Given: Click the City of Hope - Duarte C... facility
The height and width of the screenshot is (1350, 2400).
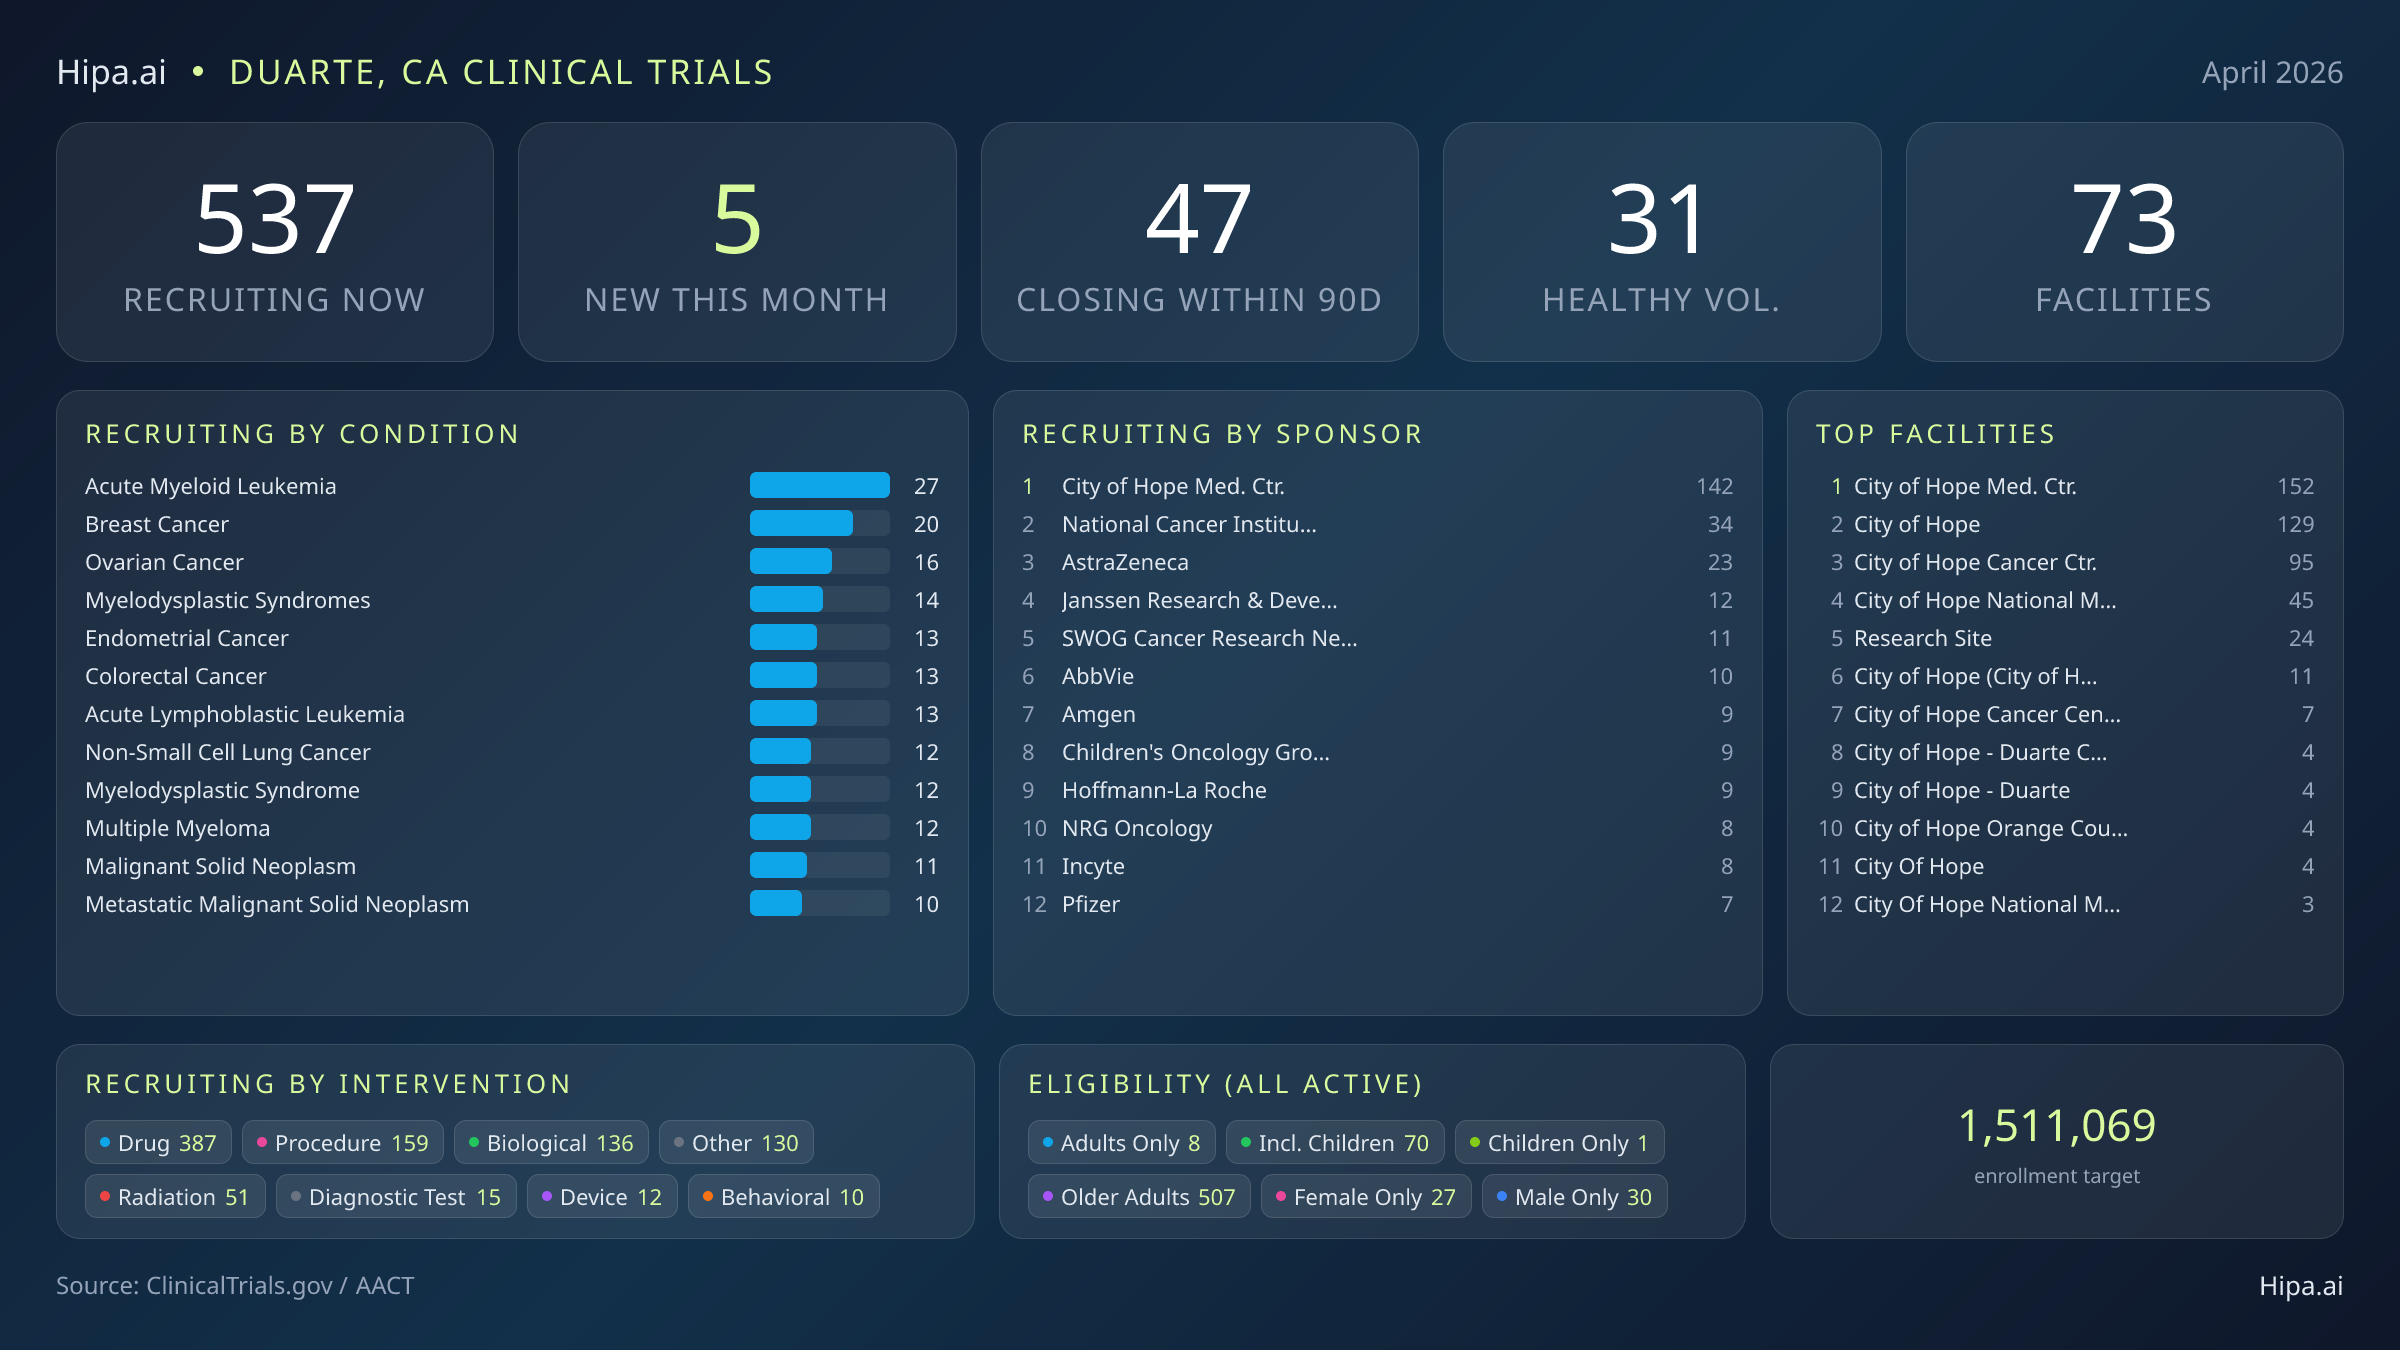Looking at the screenshot, I should click(2065, 751).
